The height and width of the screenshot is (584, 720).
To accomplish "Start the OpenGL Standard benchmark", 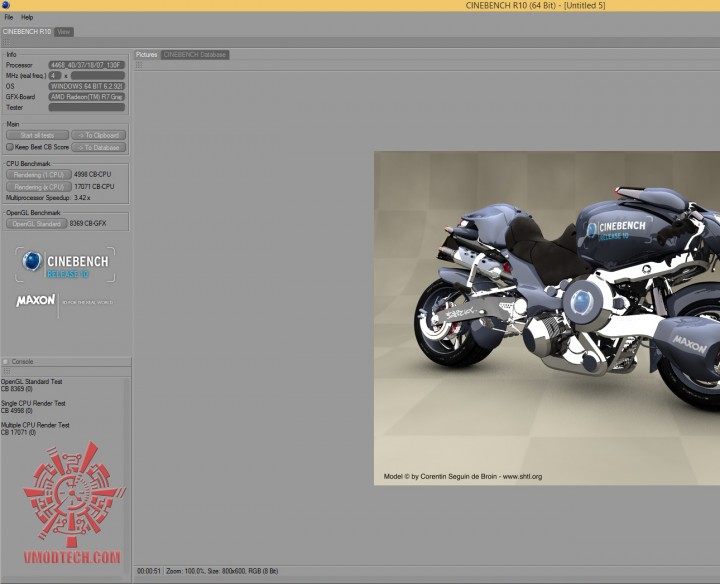I will pyautogui.click(x=37, y=224).
